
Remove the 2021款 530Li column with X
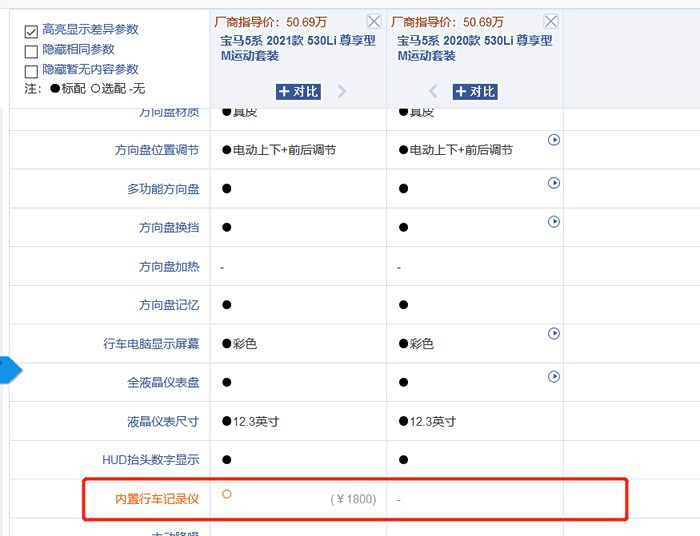[x=373, y=21]
